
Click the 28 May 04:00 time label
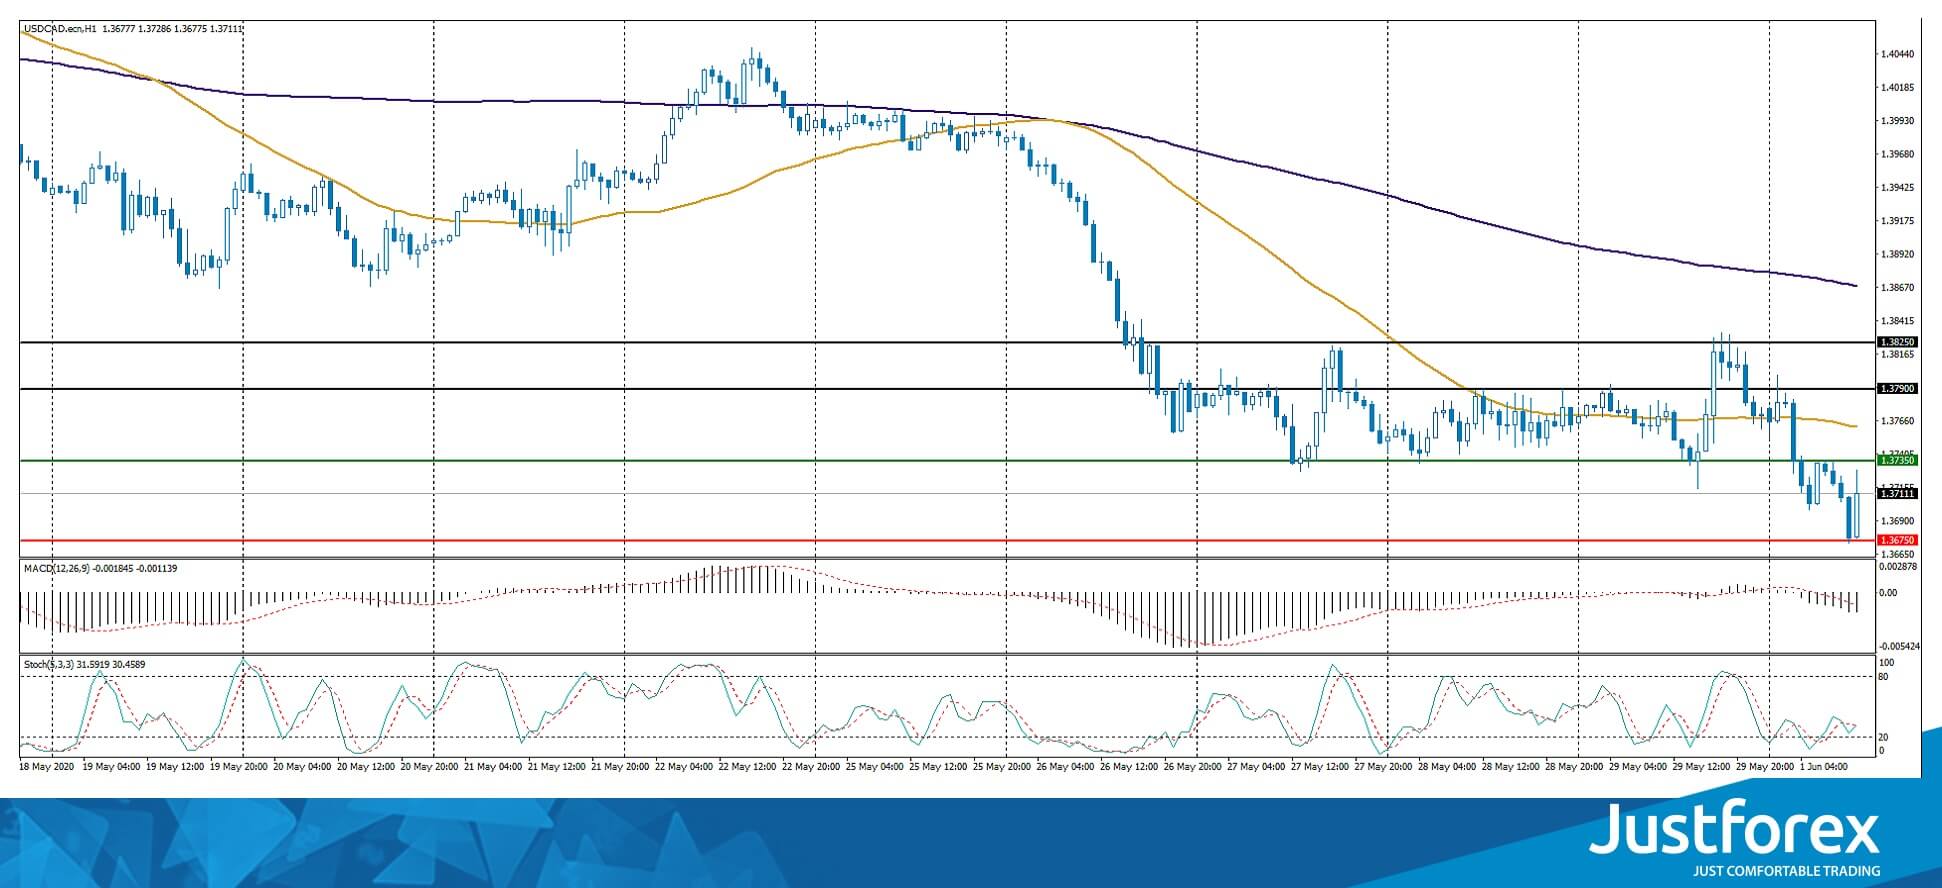coord(1449,767)
